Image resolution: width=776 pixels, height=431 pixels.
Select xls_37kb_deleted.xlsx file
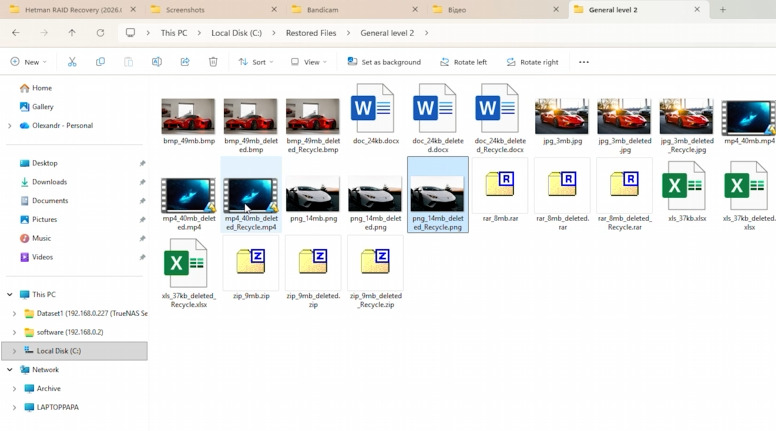click(x=748, y=194)
